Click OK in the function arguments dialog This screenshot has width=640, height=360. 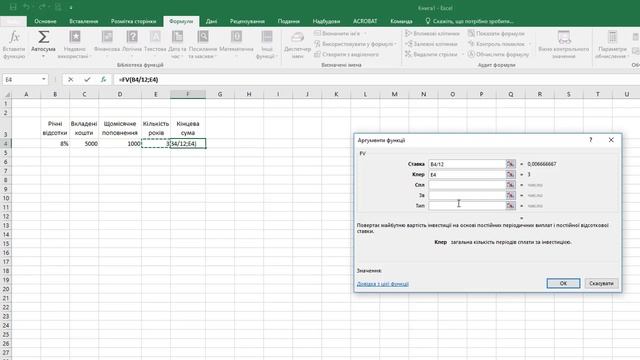pos(563,283)
